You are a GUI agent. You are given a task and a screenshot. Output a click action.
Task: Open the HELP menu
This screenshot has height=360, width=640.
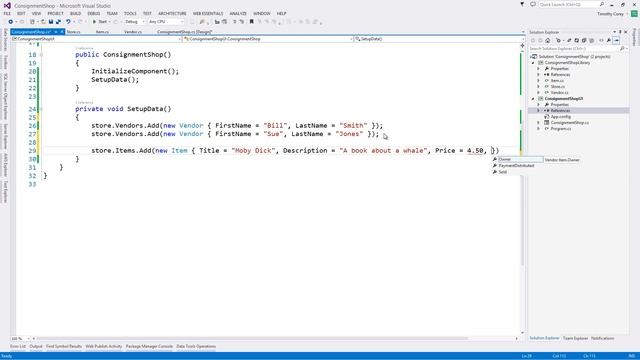(x=282, y=13)
